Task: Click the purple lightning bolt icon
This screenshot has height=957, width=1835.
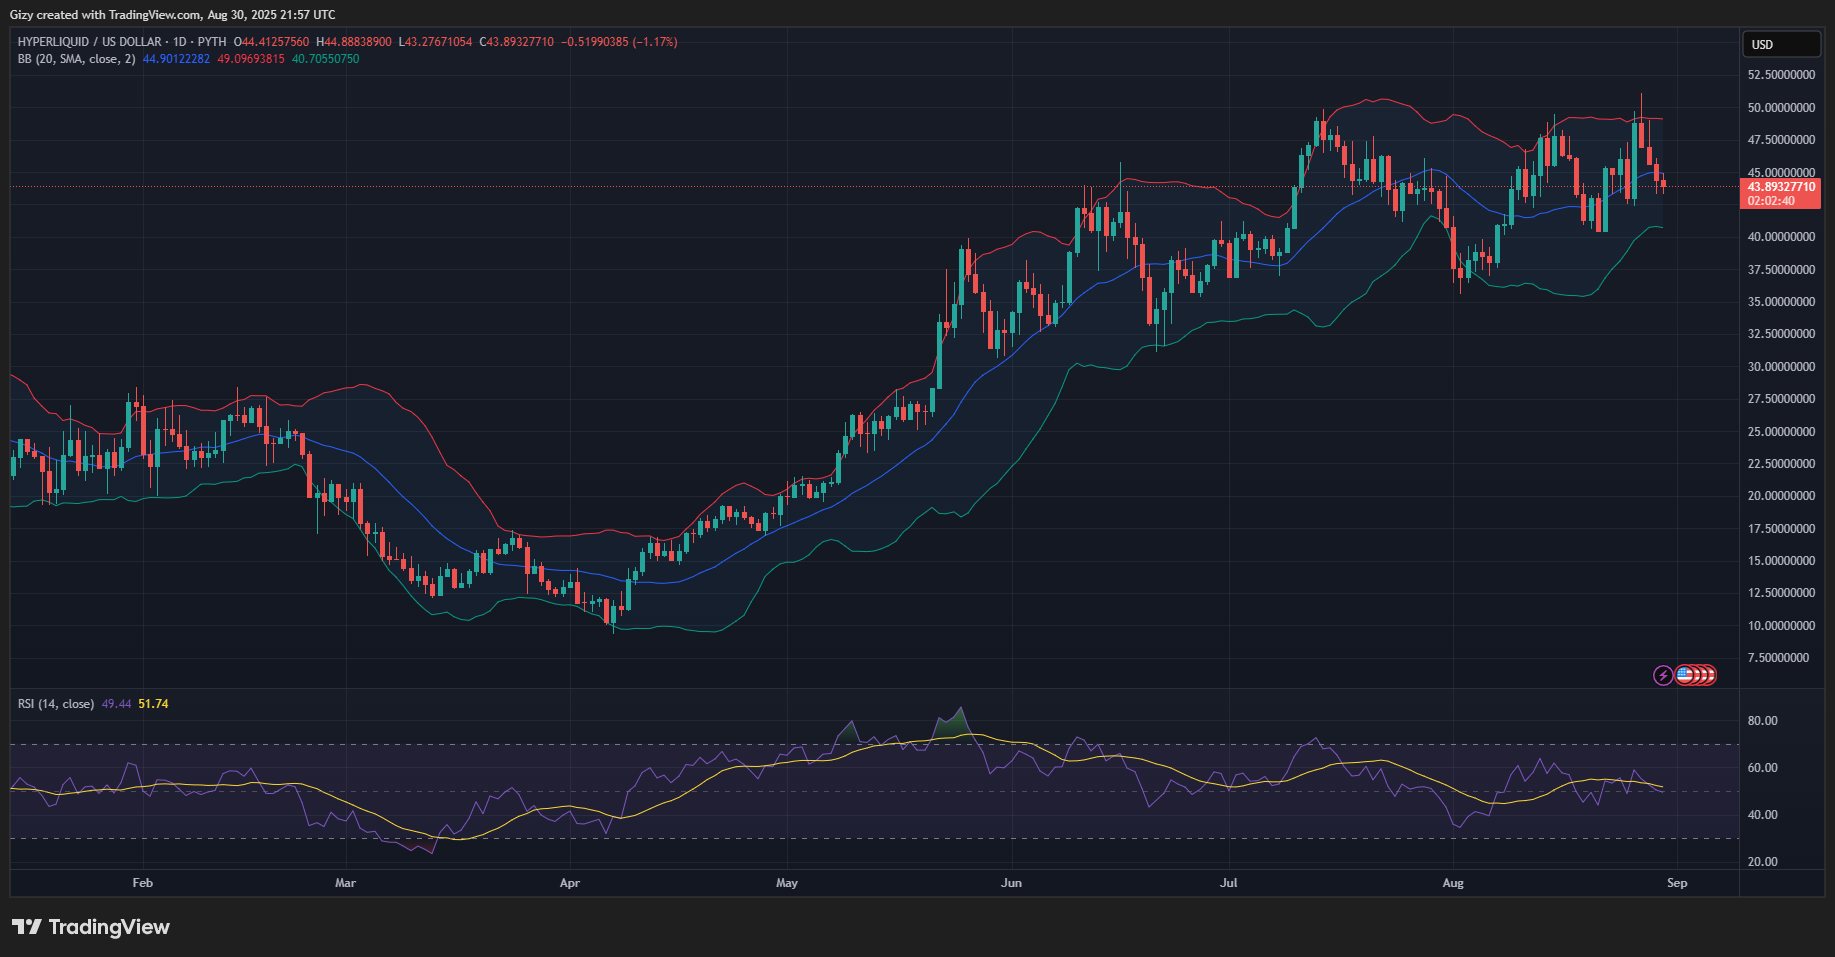Action: 1662,675
